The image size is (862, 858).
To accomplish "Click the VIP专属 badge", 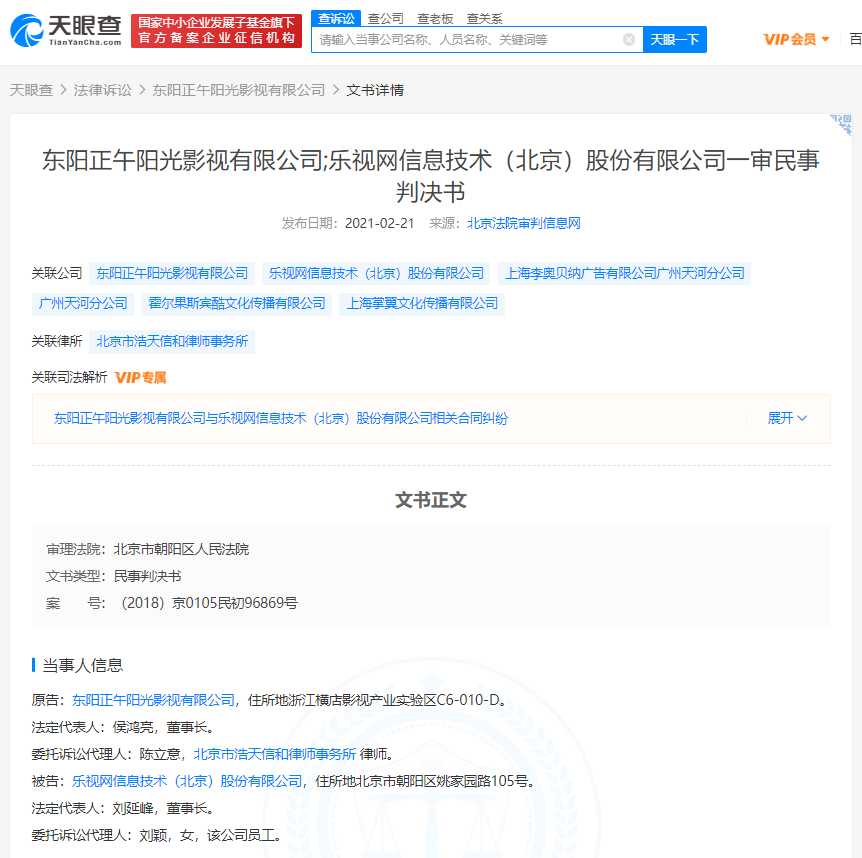I will 140,378.
